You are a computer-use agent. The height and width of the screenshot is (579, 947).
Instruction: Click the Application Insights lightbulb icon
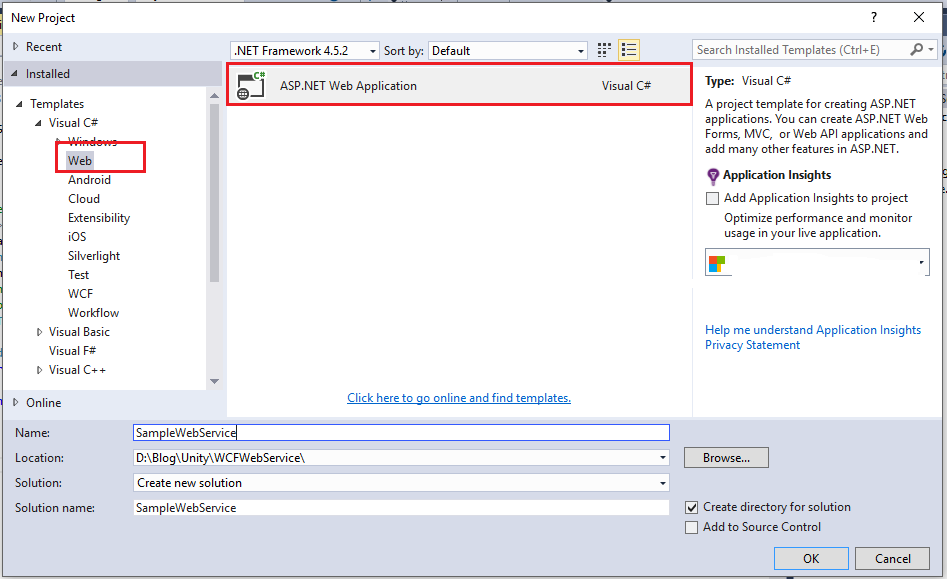pos(713,176)
